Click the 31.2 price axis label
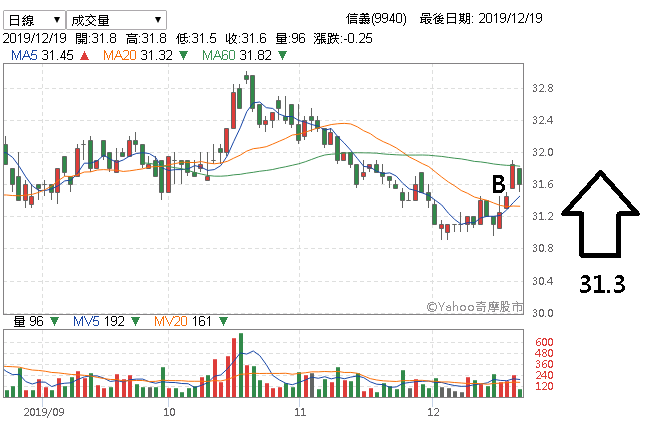Viewport: 650px width, 425px height. click(x=543, y=216)
